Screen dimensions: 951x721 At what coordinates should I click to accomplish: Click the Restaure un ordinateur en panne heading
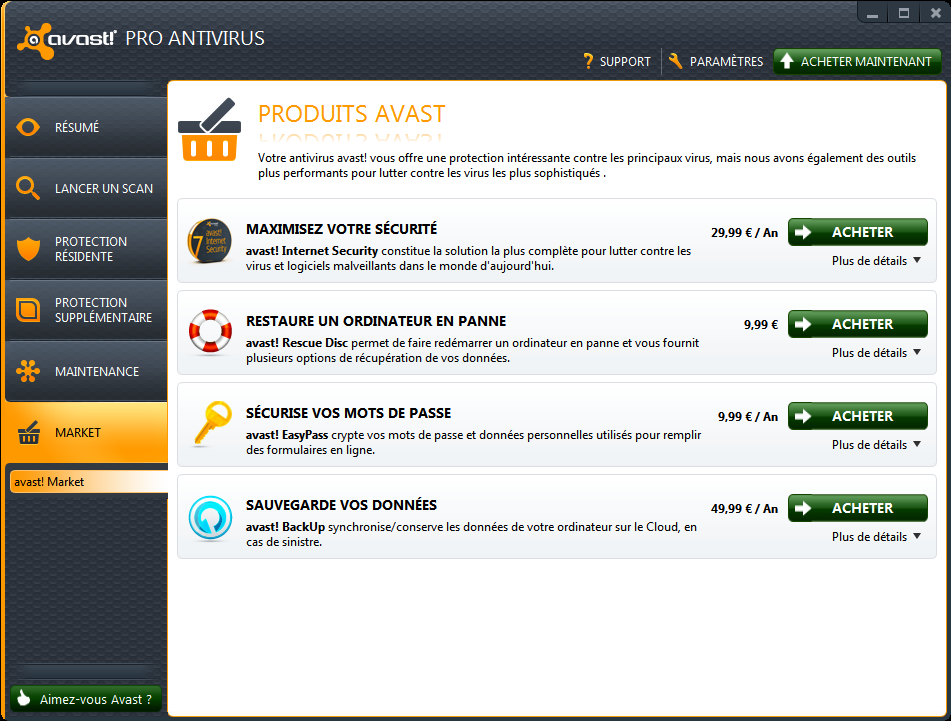[376, 321]
